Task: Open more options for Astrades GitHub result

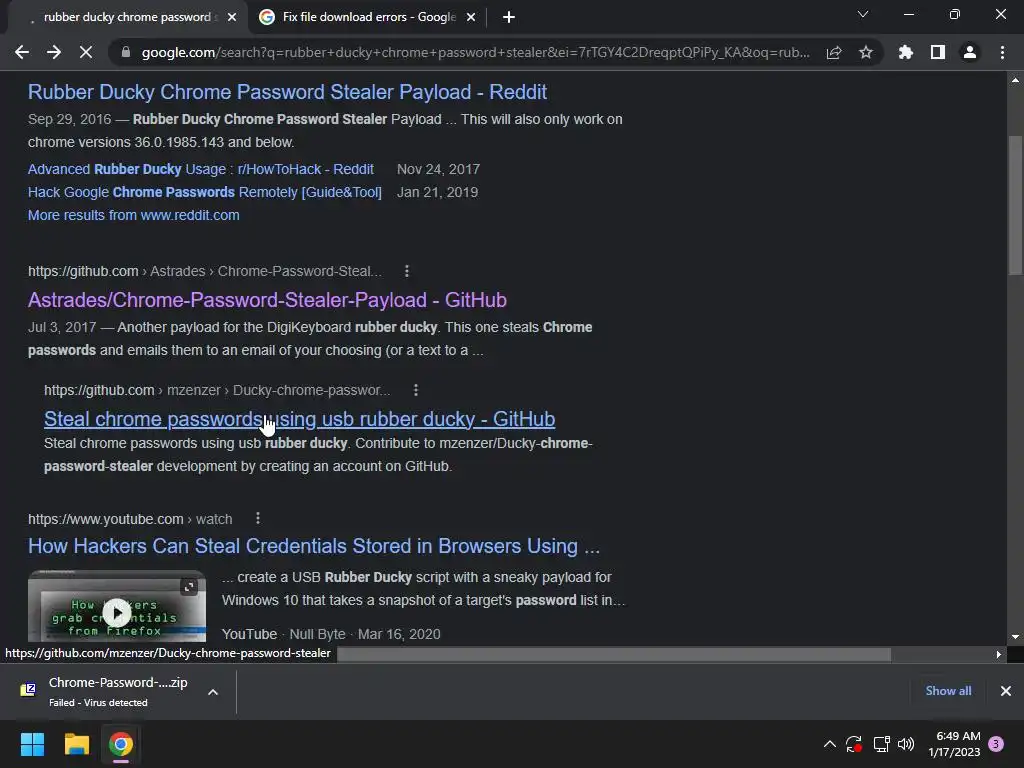Action: (x=407, y=270)
